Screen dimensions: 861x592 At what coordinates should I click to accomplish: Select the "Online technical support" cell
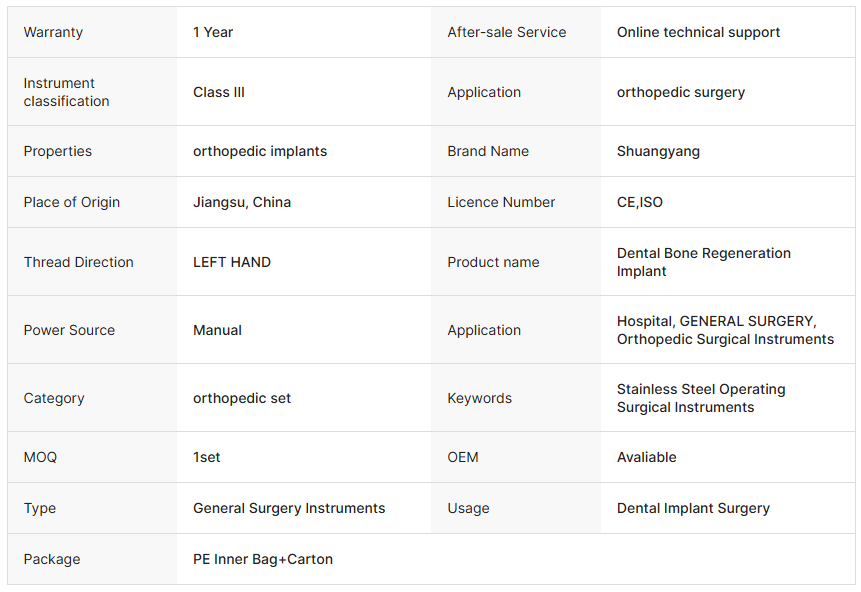pyautogui.click(x=698, y=32)
